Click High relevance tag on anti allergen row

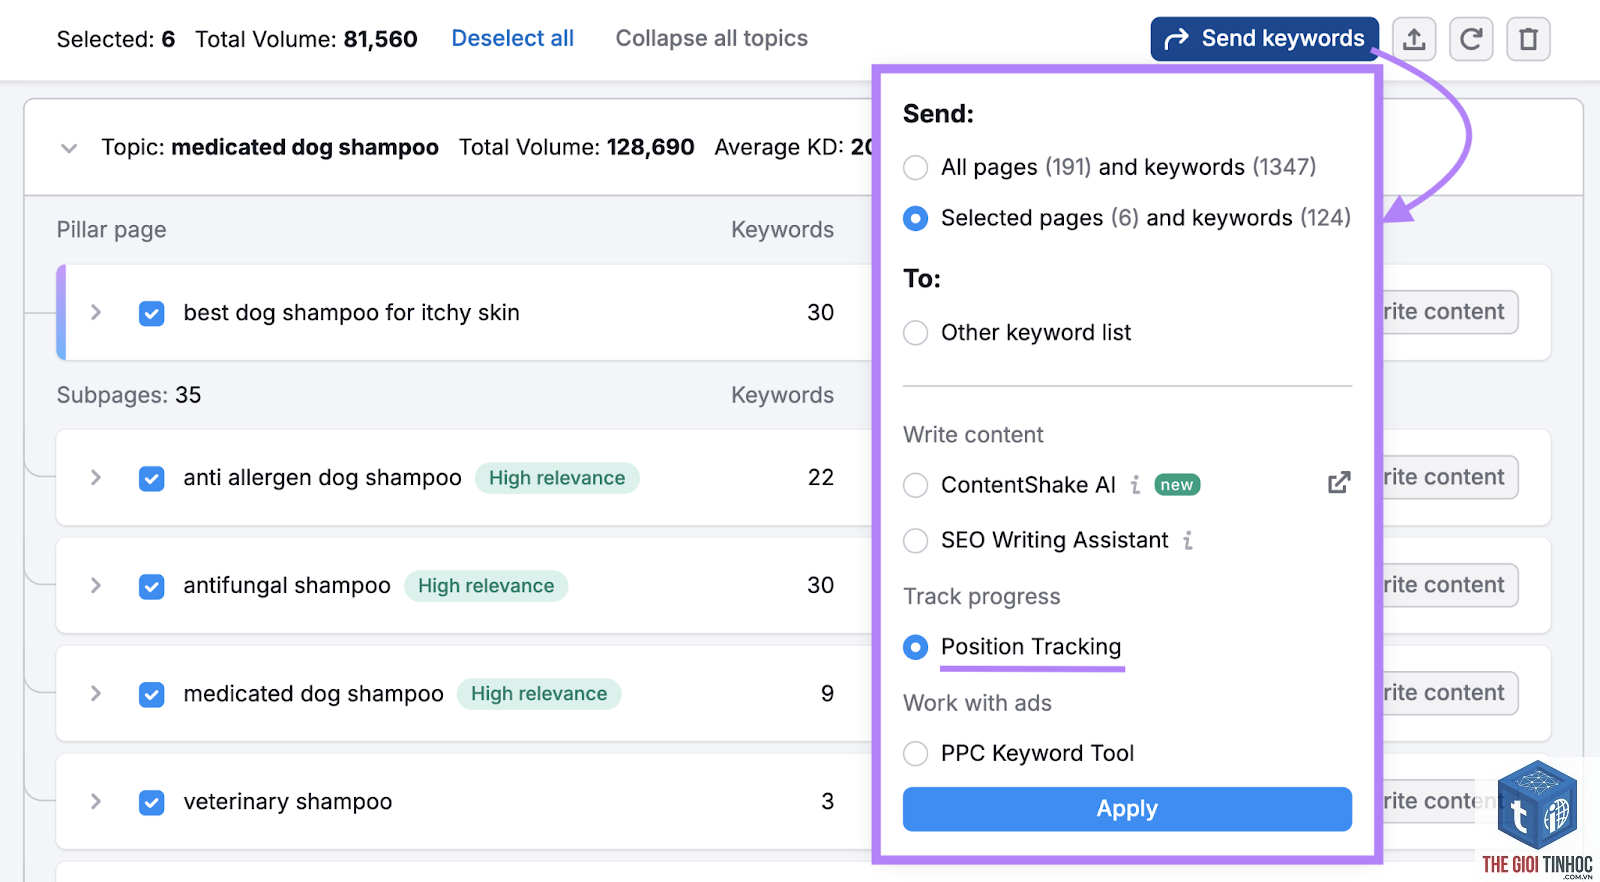[557, 478]
